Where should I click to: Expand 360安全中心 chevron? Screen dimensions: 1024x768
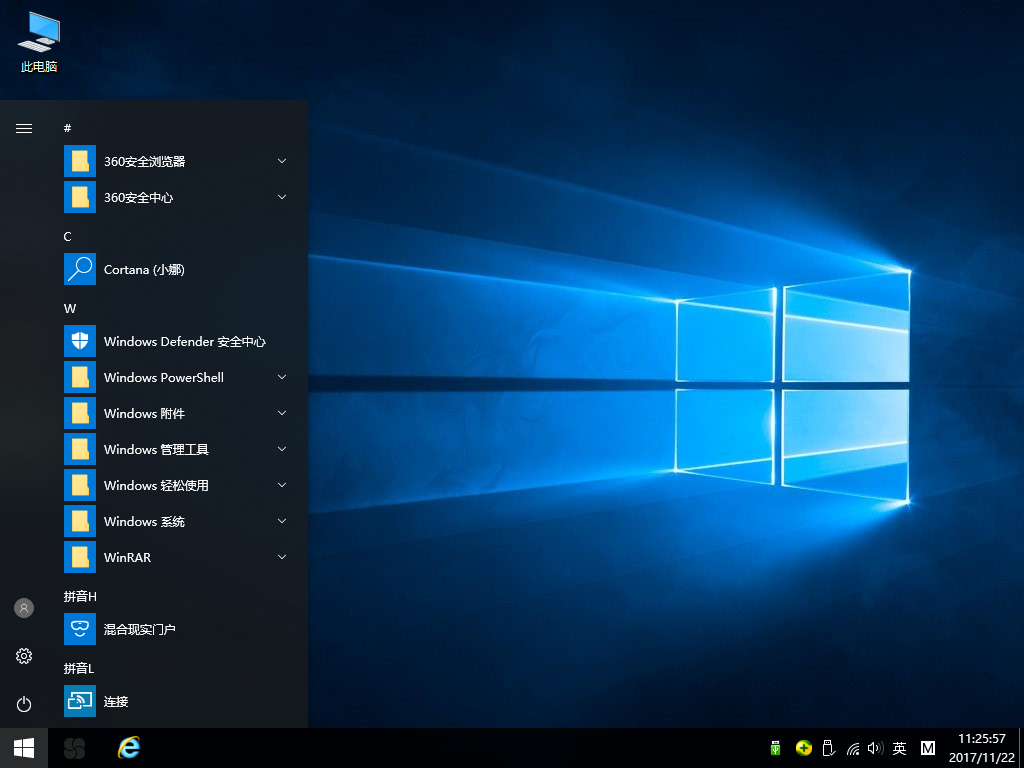tap(282, 197)
